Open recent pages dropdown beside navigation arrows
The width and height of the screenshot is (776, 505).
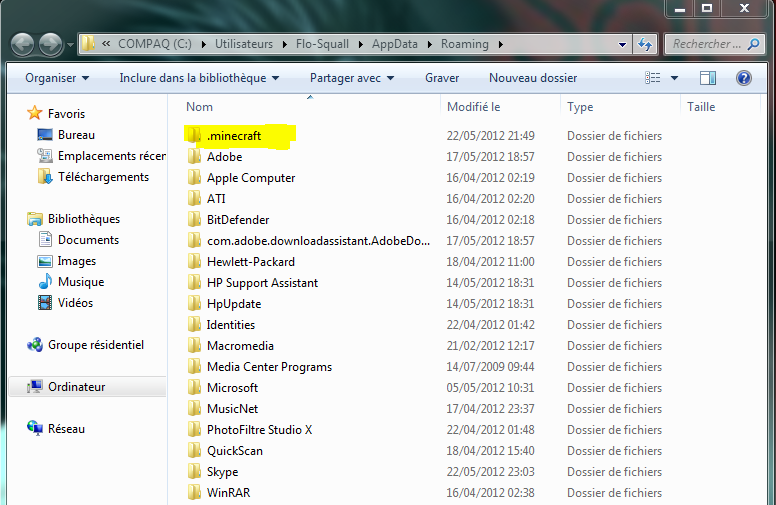point(70,45)
